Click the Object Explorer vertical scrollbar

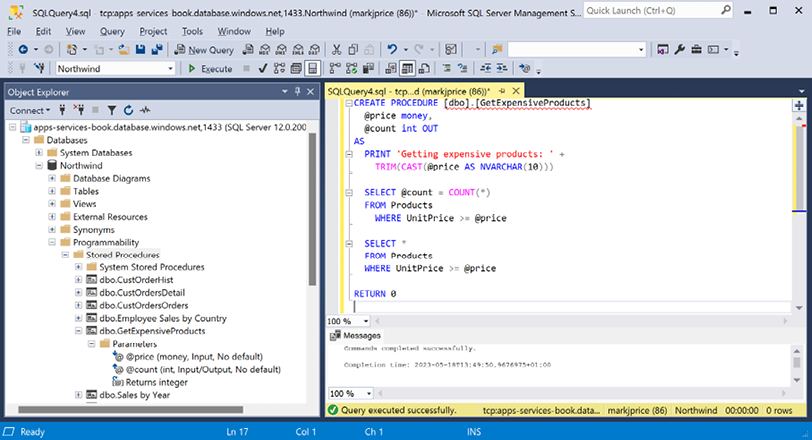pyautogui.click(x=312, y=209)
